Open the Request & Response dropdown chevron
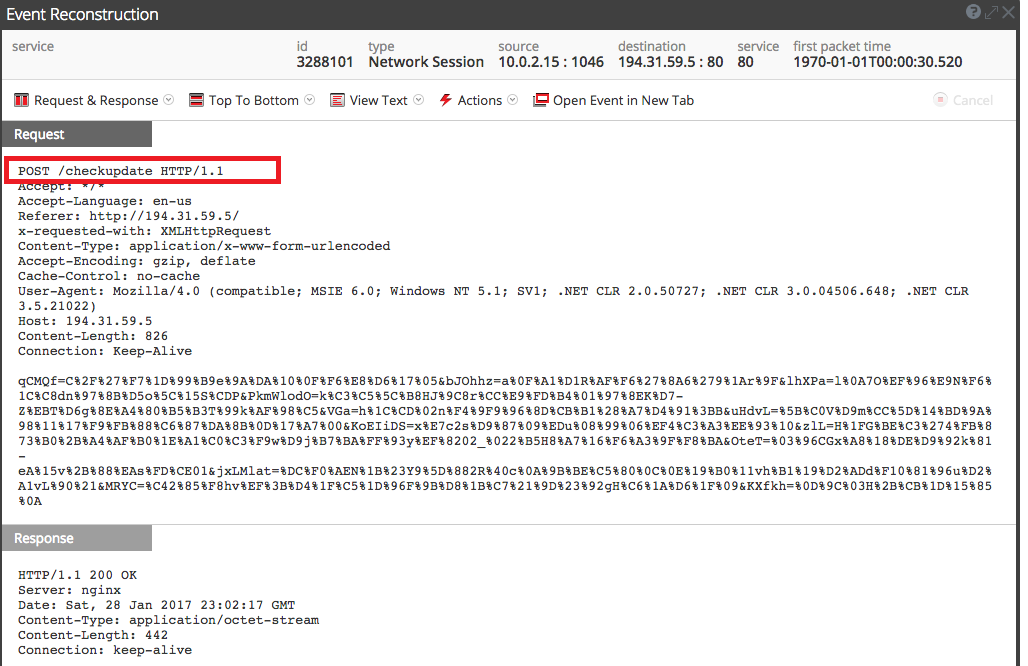This screenshot has height=666, width=1028. [168, 100]
